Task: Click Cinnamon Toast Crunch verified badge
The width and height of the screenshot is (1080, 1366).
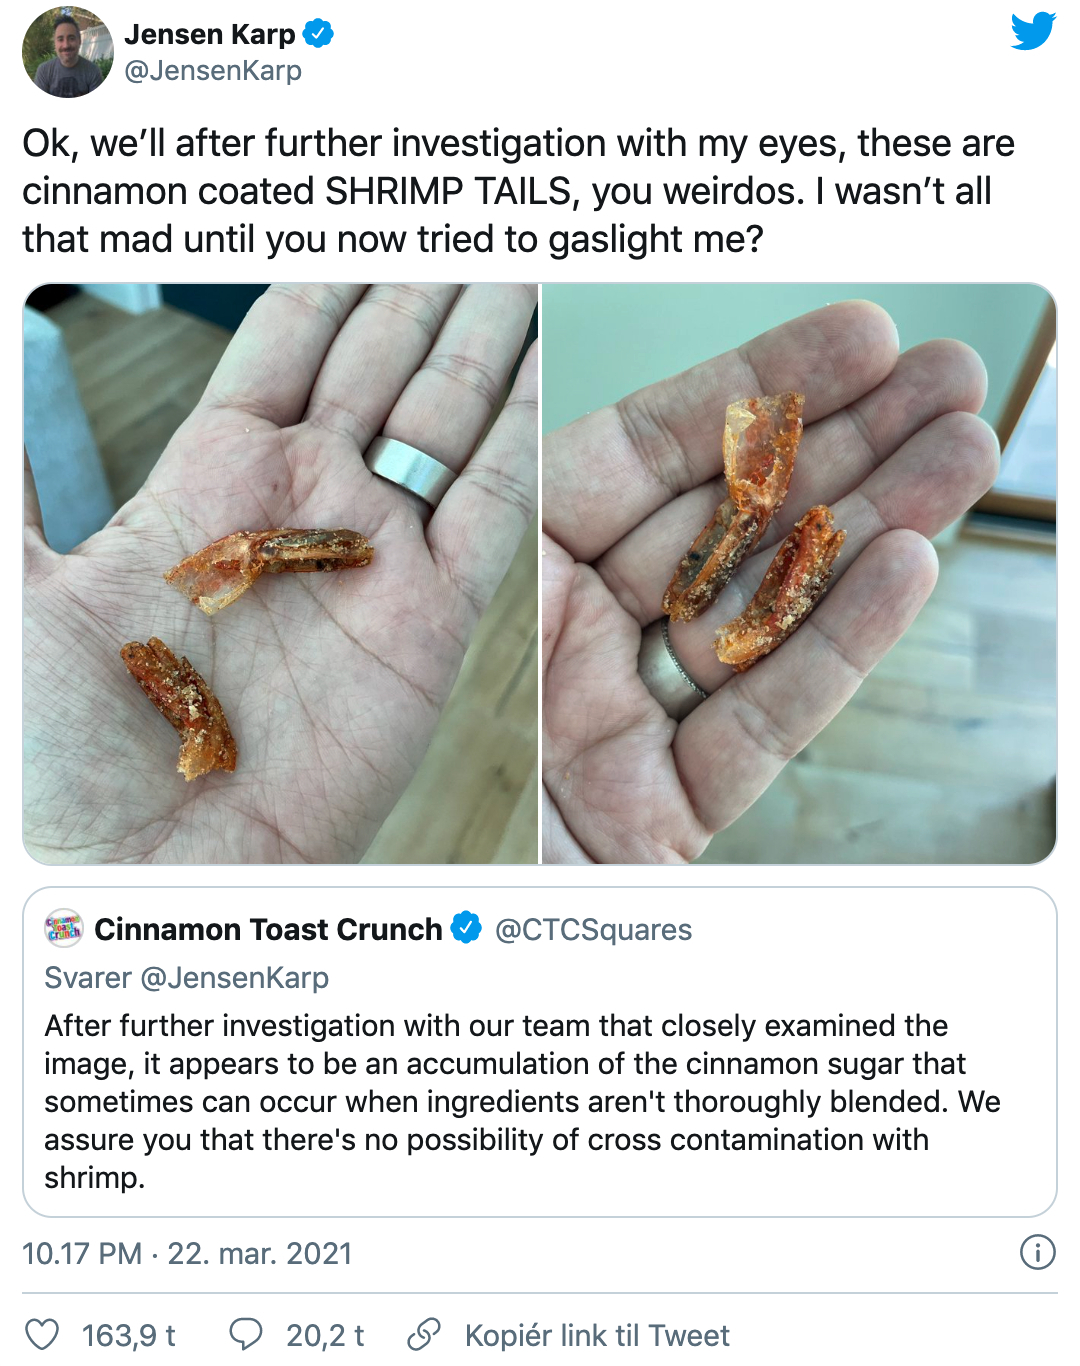Action: click(x=466, y=928)
